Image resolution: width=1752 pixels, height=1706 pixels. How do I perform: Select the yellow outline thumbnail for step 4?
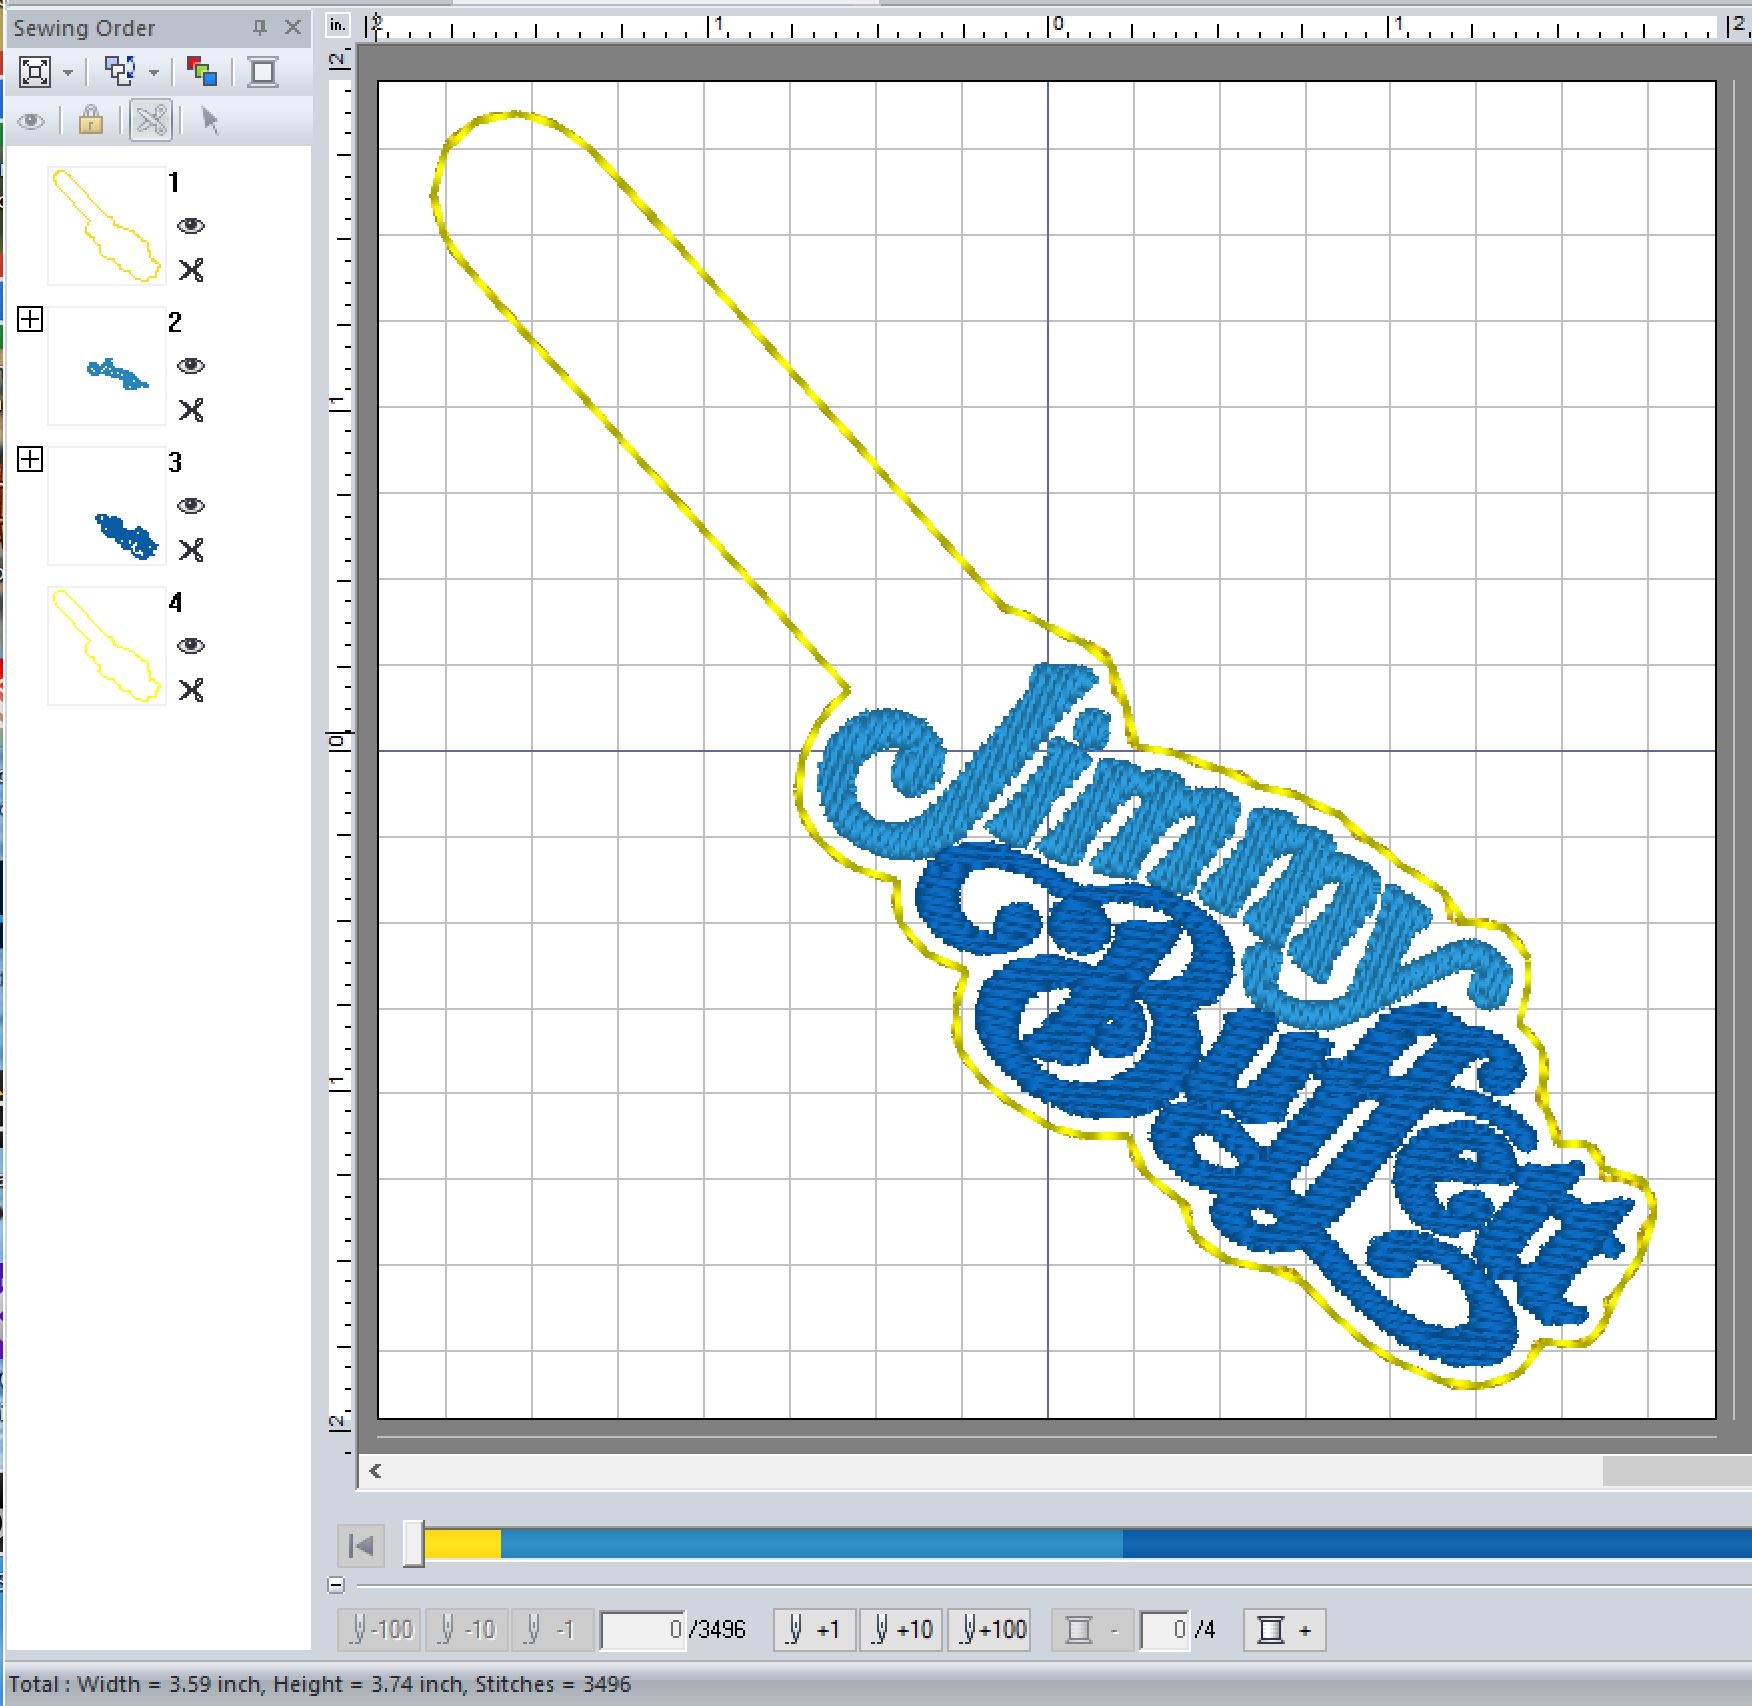tap(106, 646)
